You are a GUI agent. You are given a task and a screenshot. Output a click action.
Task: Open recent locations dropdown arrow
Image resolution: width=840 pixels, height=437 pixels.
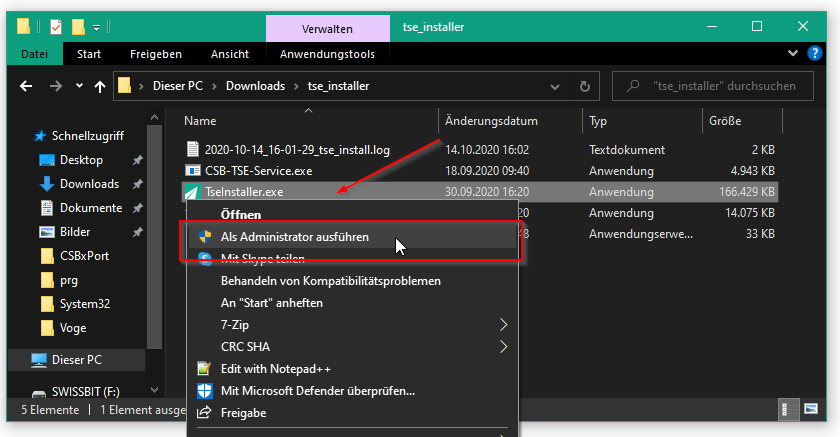(79, 85)
